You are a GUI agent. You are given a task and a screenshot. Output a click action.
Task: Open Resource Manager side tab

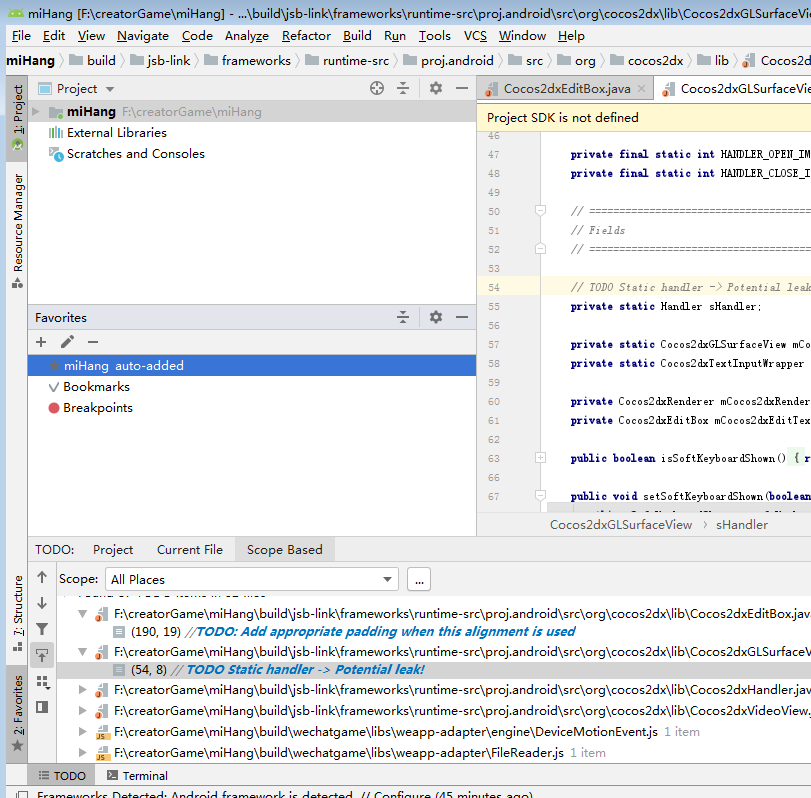(18, 231)
